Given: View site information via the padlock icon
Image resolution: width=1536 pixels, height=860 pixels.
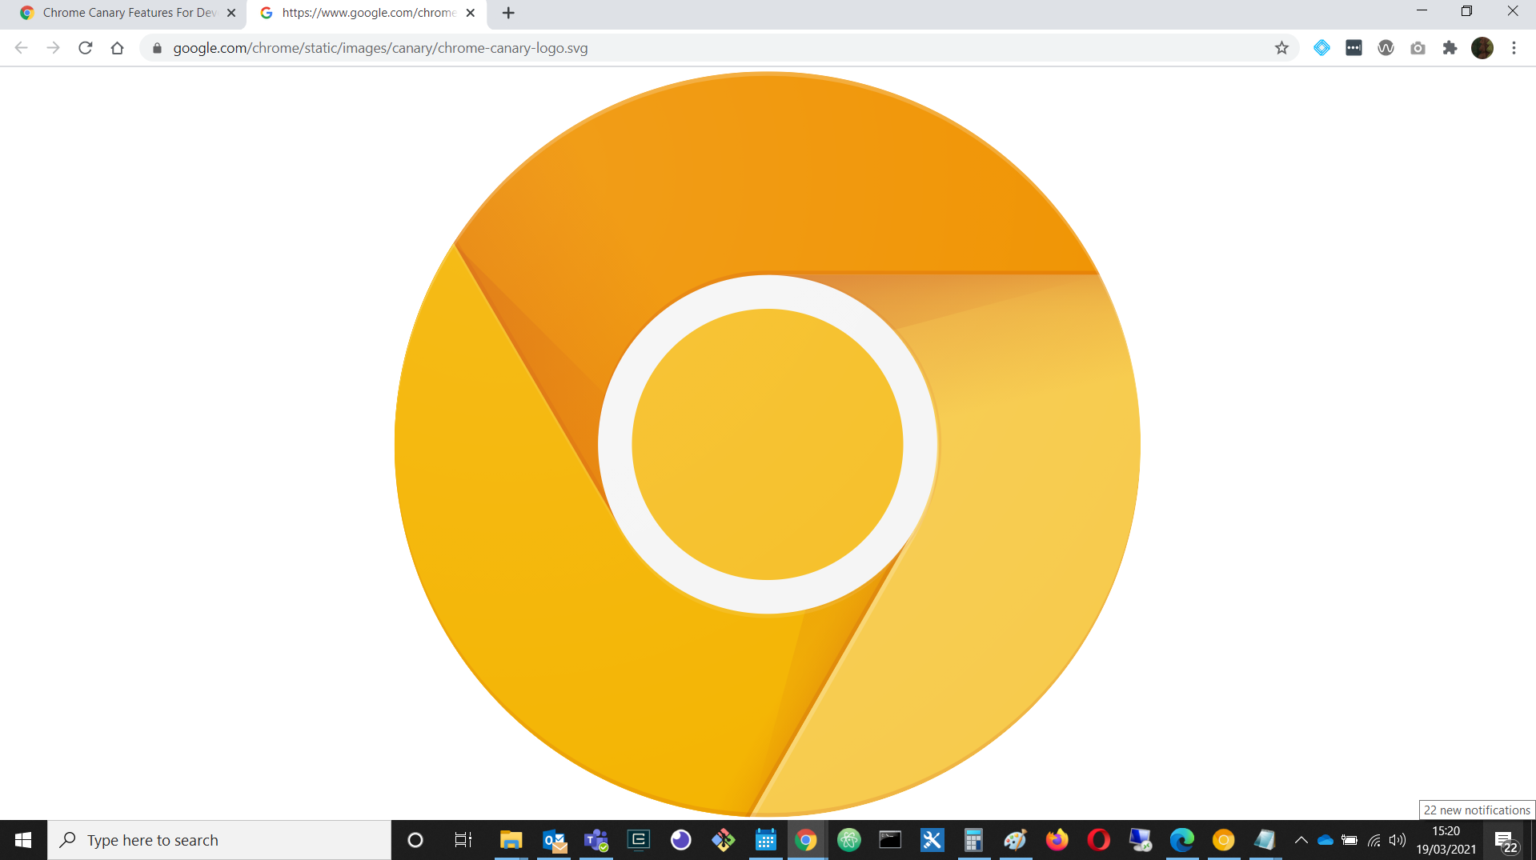Looking at the screenshot, I should tap(157, 48).
